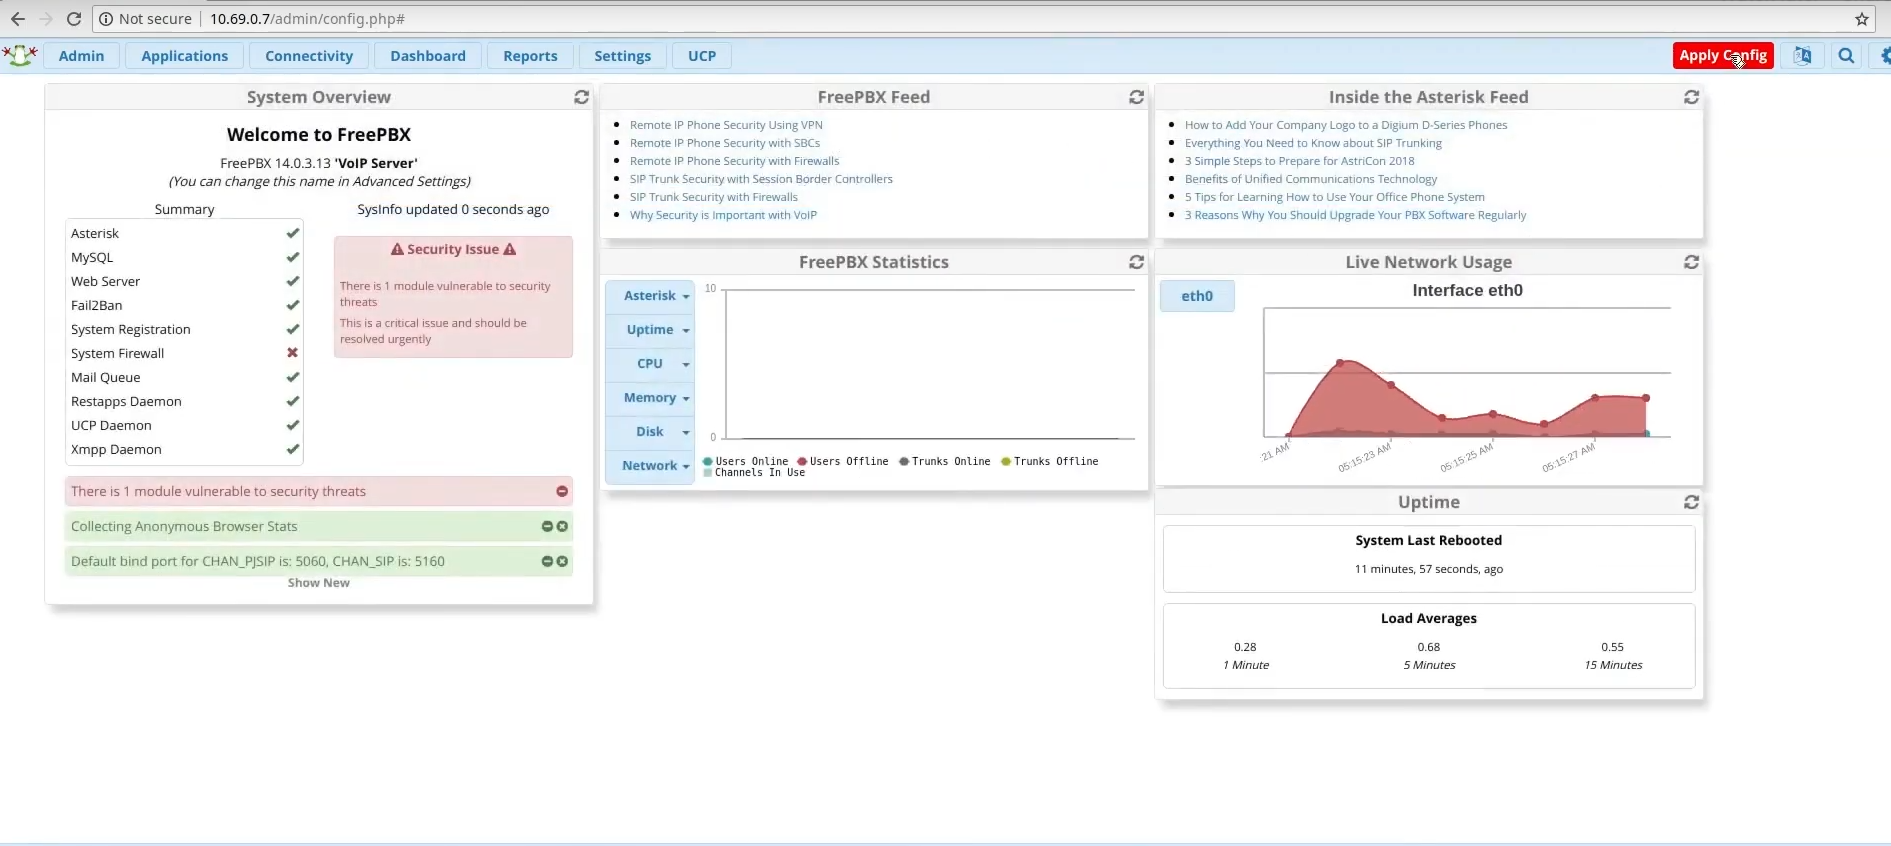Open the UCP menu
The height and width of the screenshot is (846, 1891).
pyautogui.click(x=702, y=56)
